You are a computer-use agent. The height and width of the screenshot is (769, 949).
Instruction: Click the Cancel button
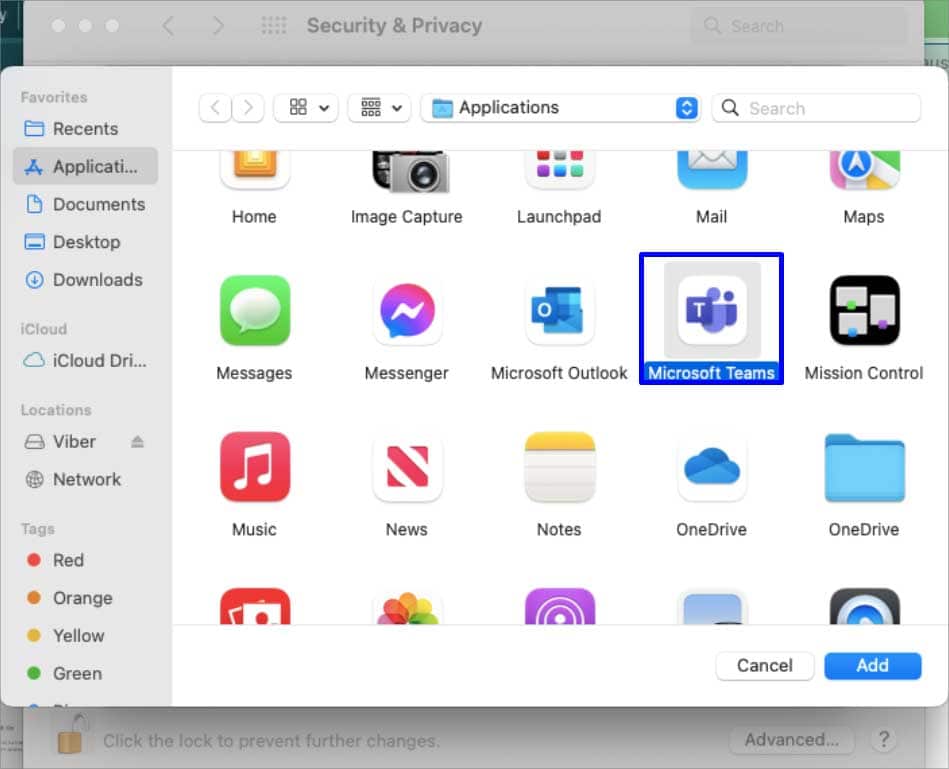(764, 666)
